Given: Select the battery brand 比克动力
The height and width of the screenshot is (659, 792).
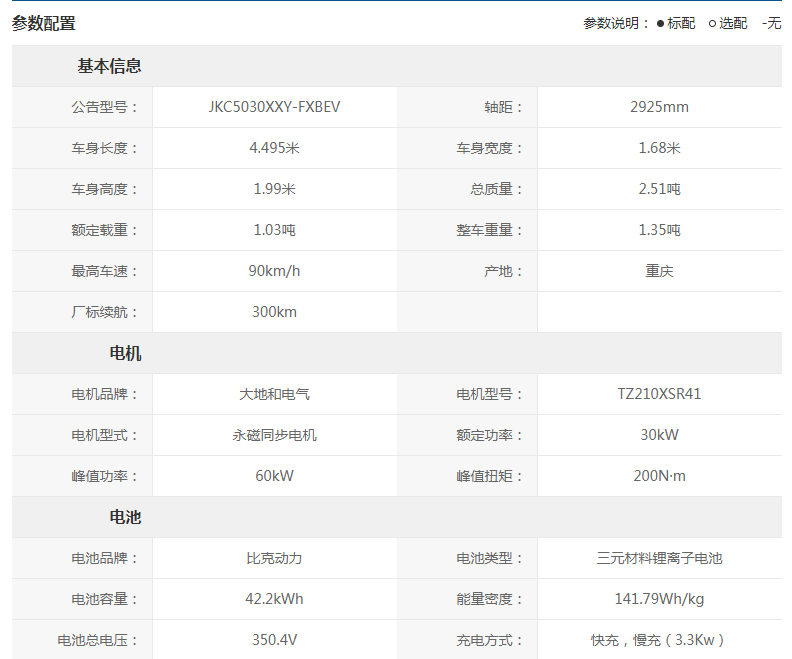Looking at the screenshot, I should [x=274, y=558].
